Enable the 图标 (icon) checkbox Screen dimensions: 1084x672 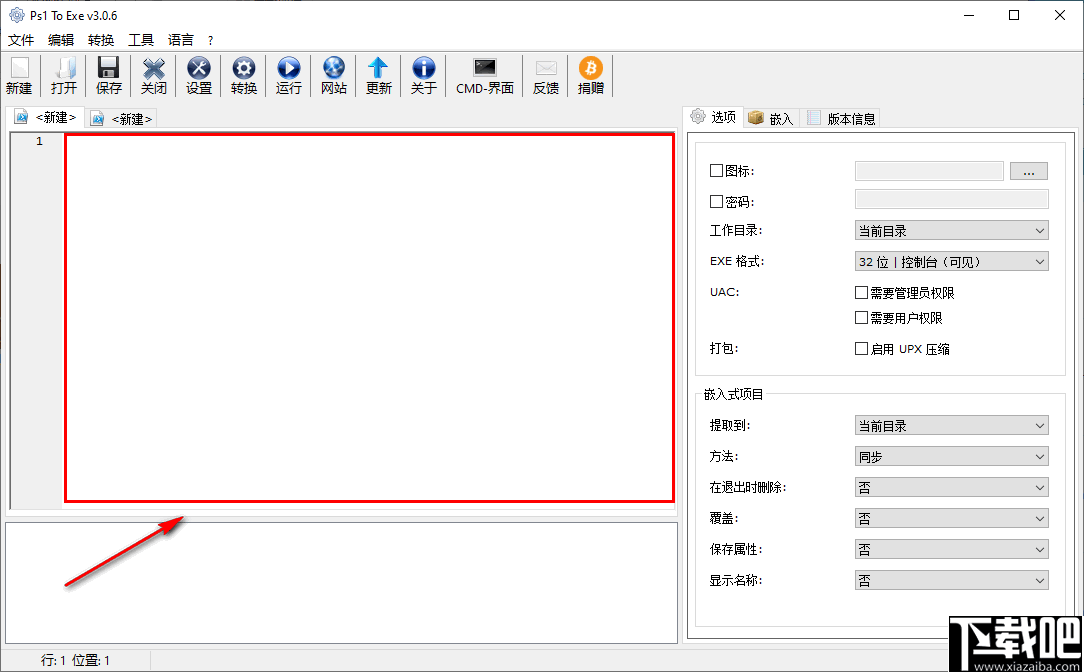717,170
